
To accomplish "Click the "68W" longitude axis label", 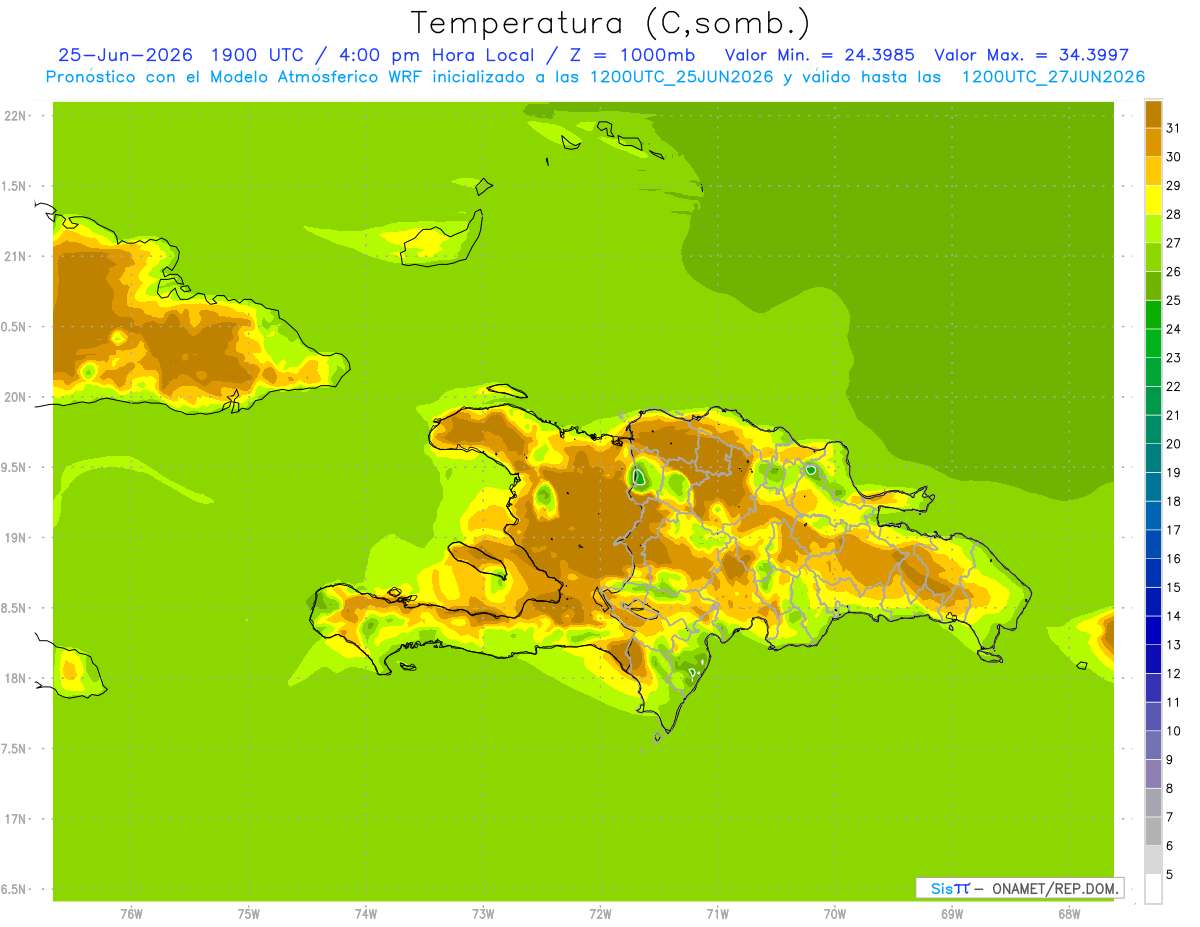I will [x=1068, y=913].
